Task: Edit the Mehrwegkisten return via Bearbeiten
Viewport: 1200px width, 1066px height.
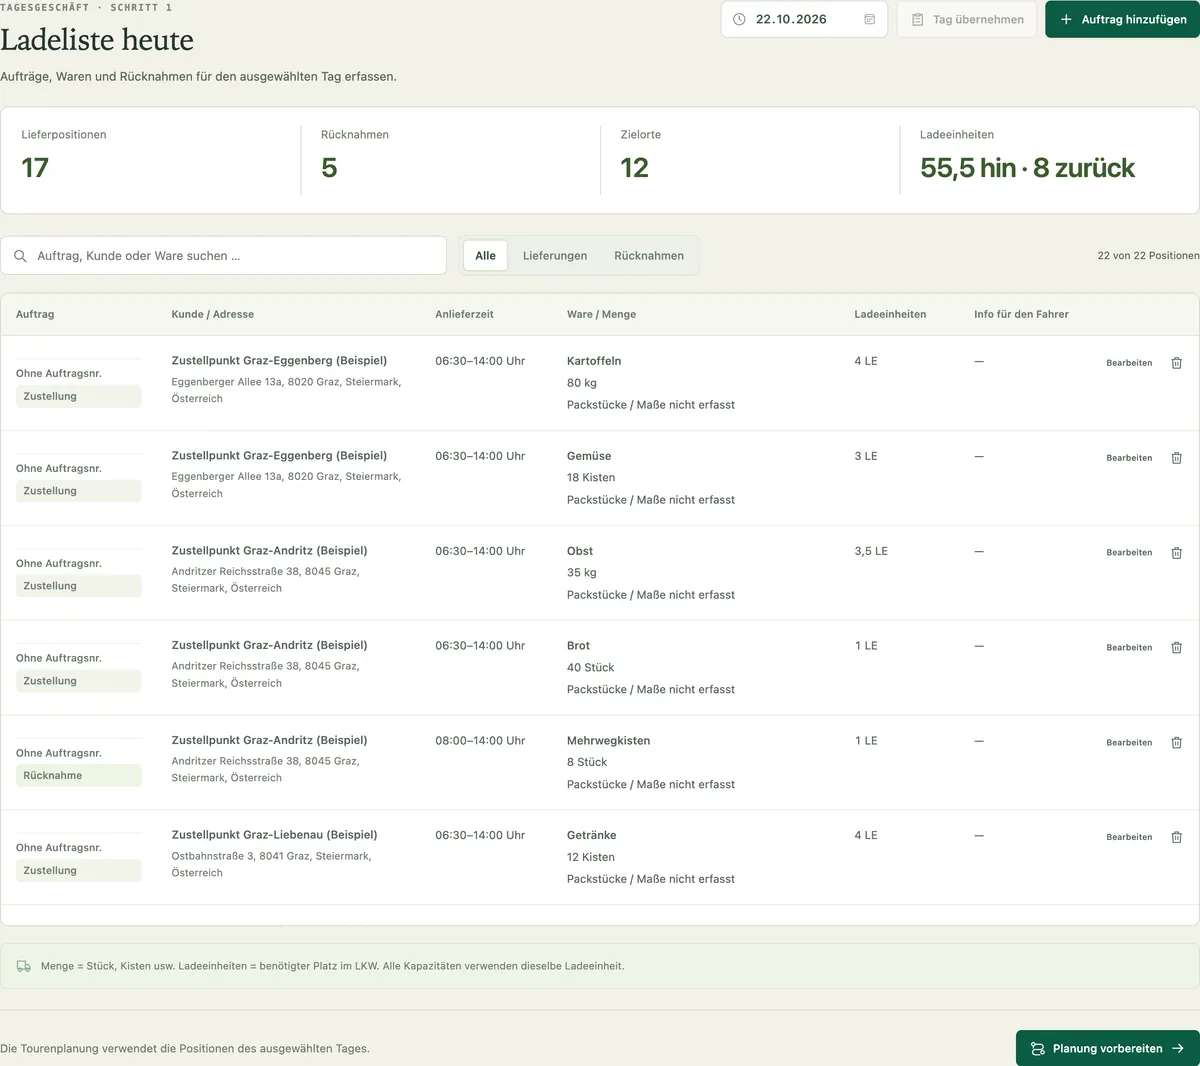Action: click(x=1129, y=743)
